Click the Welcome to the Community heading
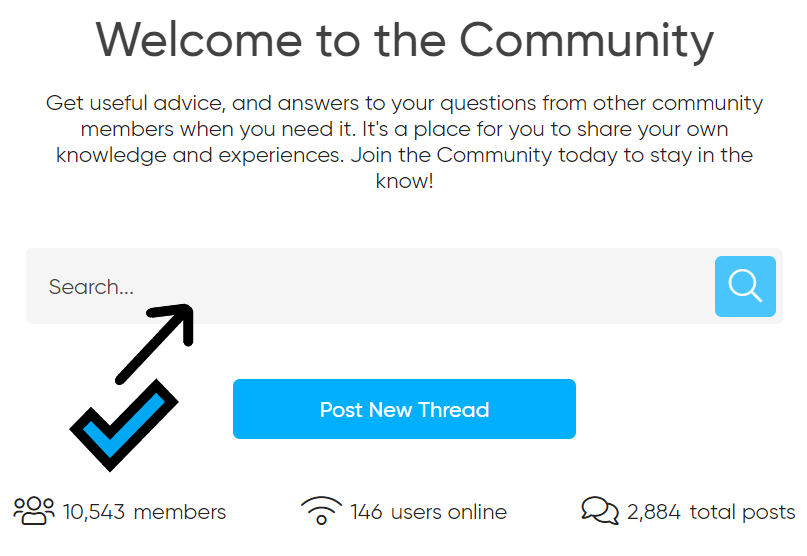 point(405,41)
